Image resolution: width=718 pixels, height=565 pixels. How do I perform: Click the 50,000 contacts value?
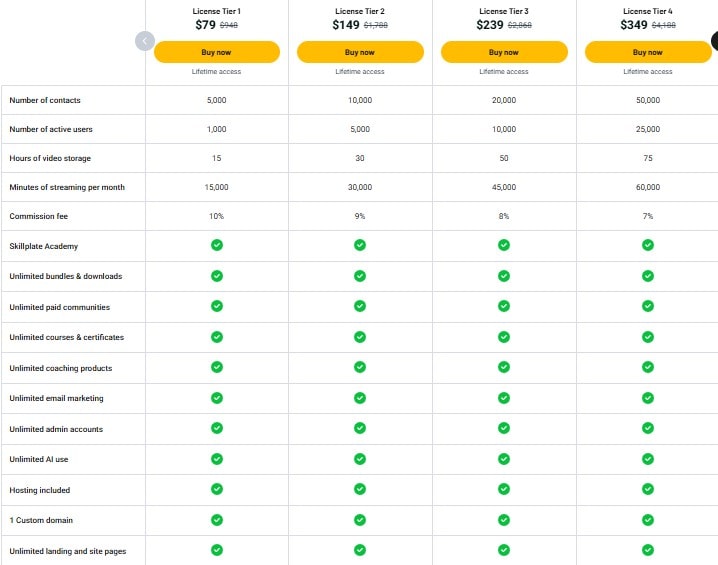pyautogui.click(x=648, y=100)
